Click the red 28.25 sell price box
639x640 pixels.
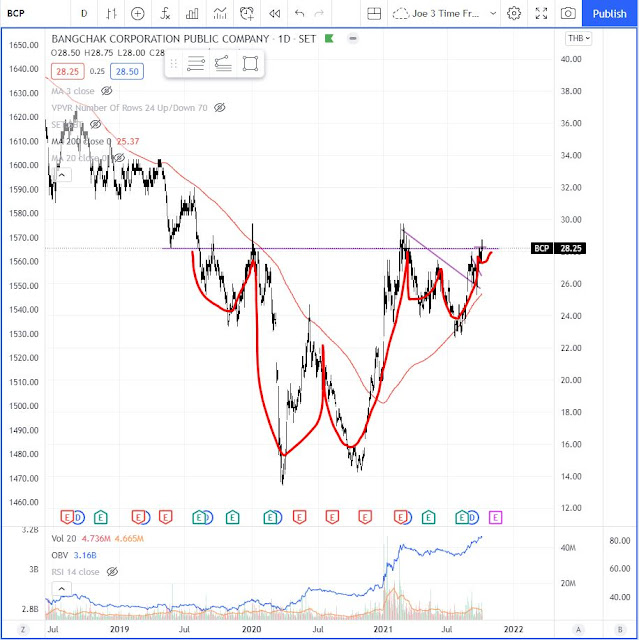click(67, 72)
